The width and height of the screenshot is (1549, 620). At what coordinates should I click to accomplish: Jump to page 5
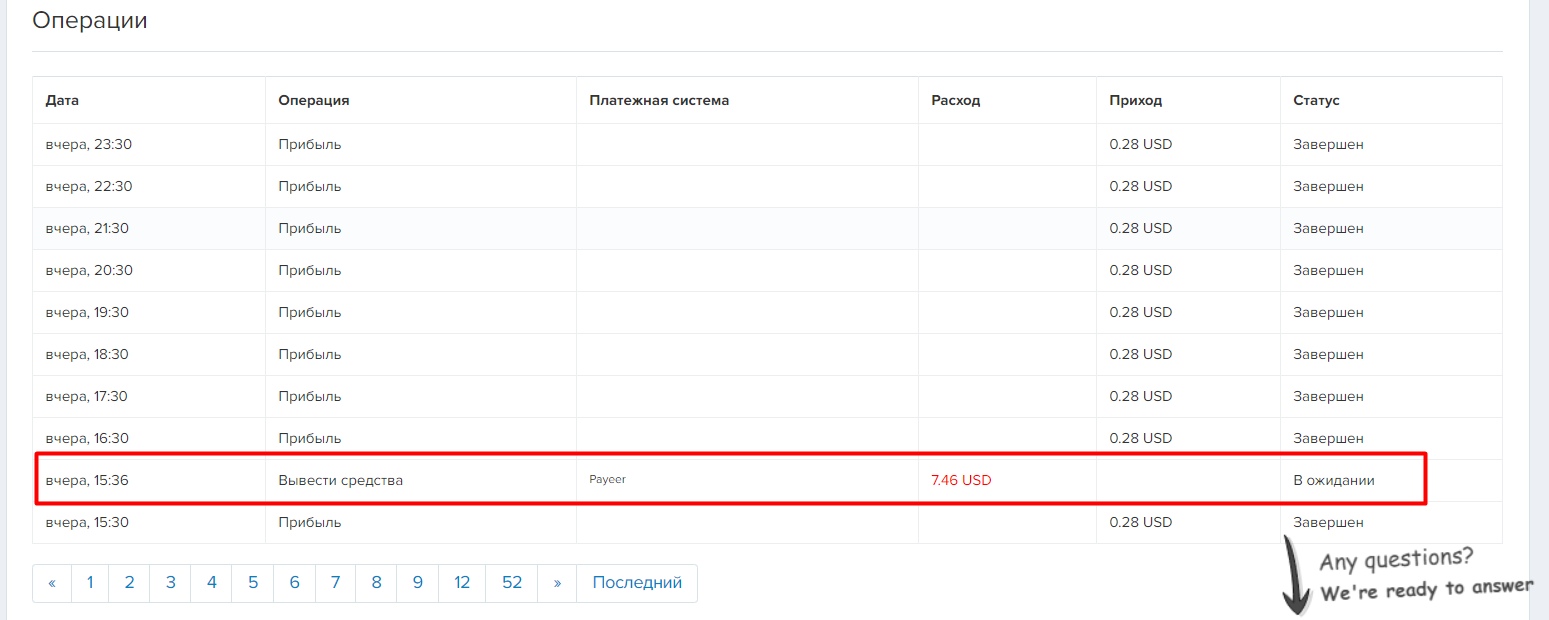pyautogui.click(x=253, y=583)
